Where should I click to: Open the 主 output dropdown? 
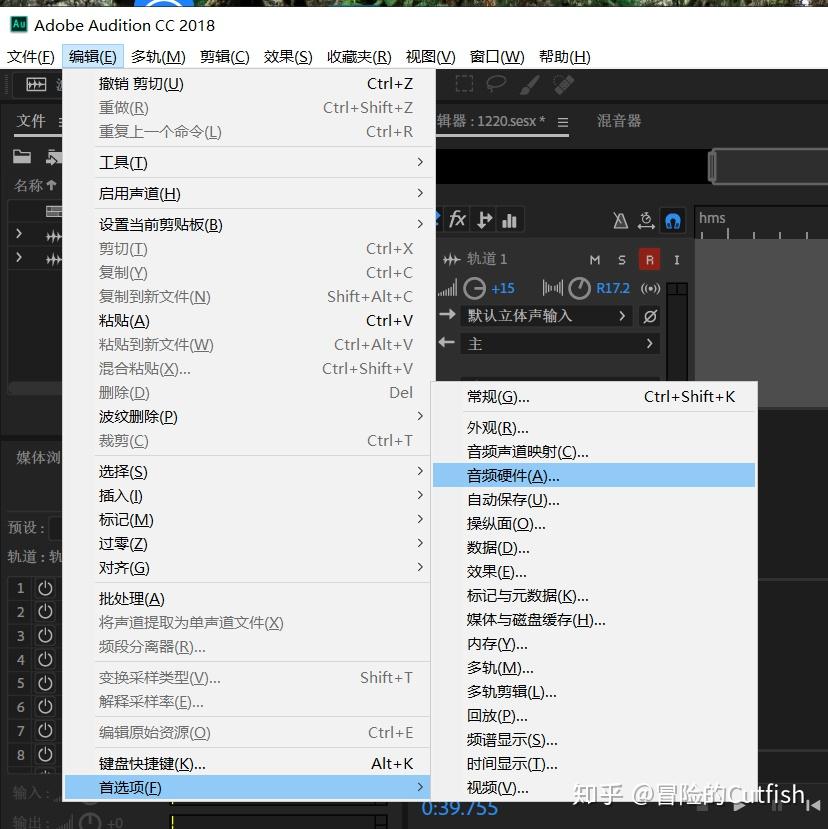(560, 344)
